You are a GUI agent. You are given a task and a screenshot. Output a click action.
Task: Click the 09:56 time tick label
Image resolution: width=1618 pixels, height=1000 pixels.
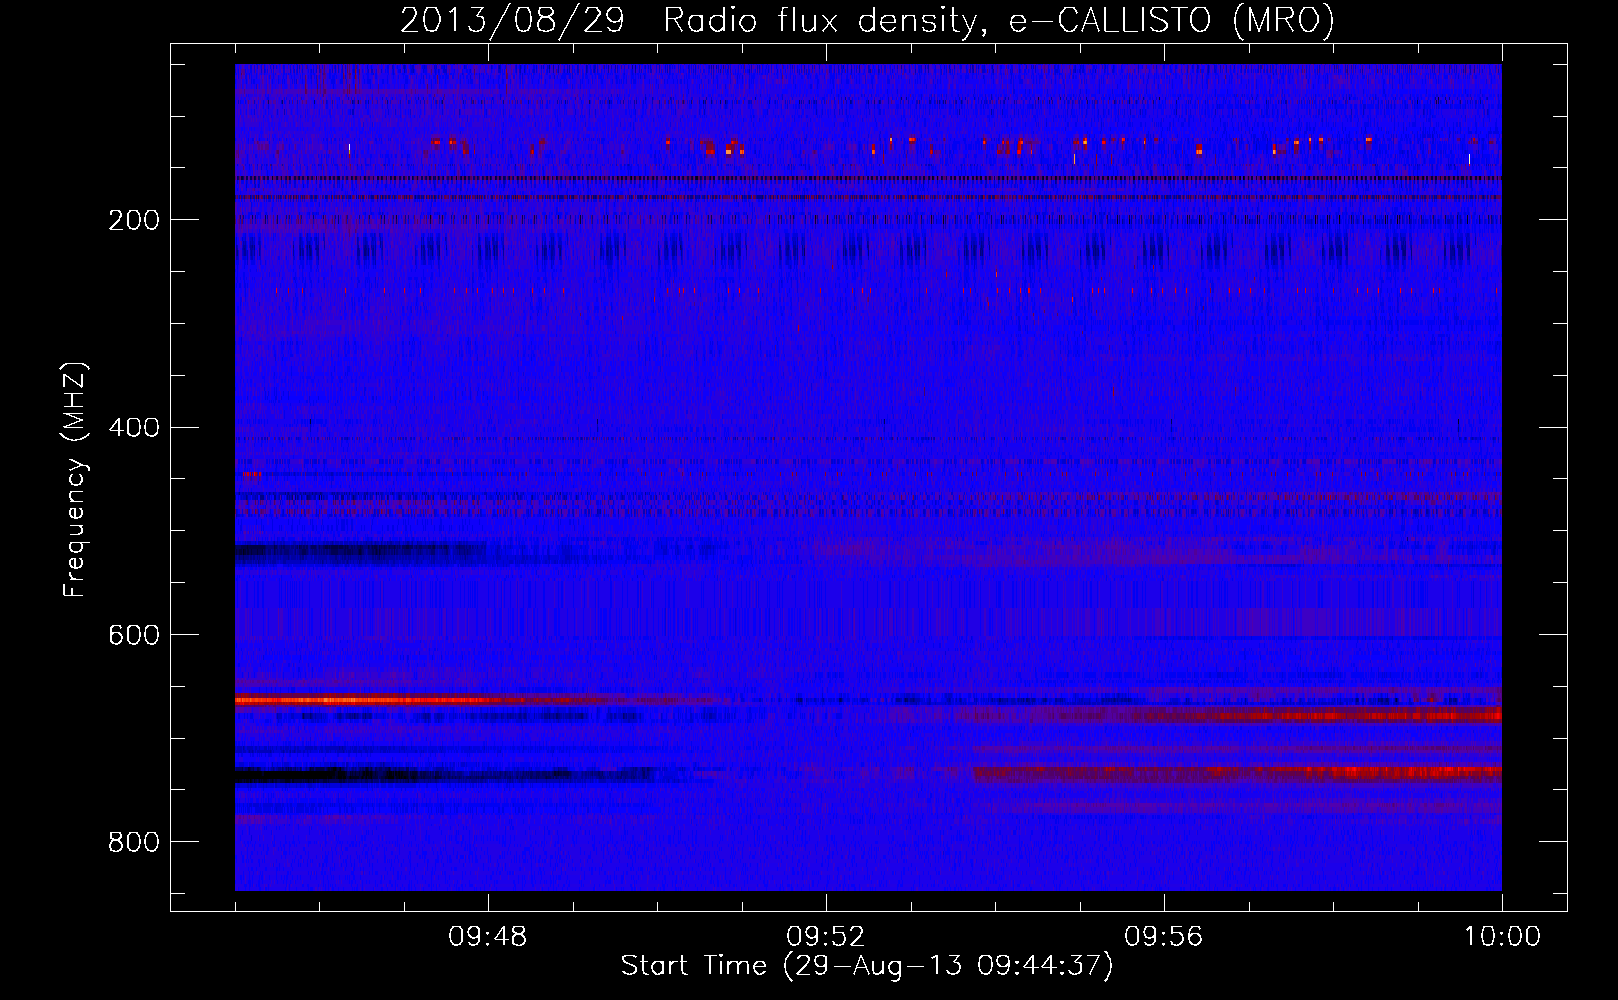tap(1164, 937)
